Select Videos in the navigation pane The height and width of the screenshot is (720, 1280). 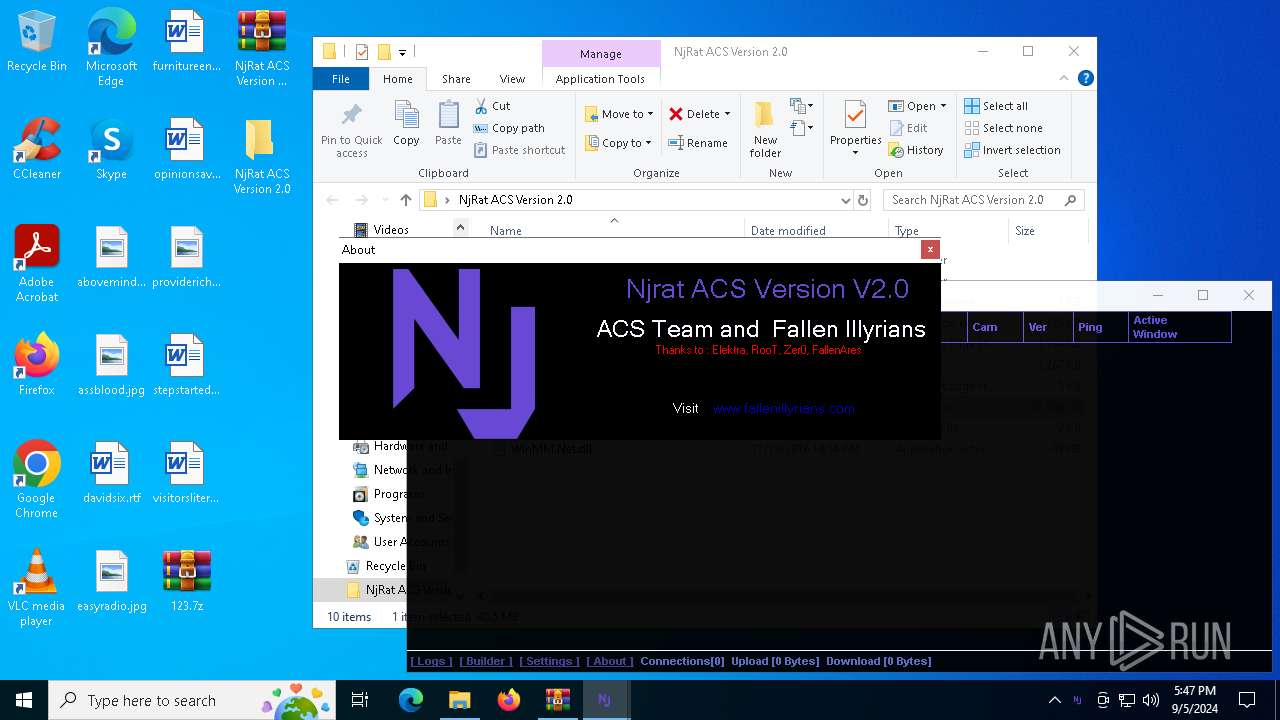point(391,229)
